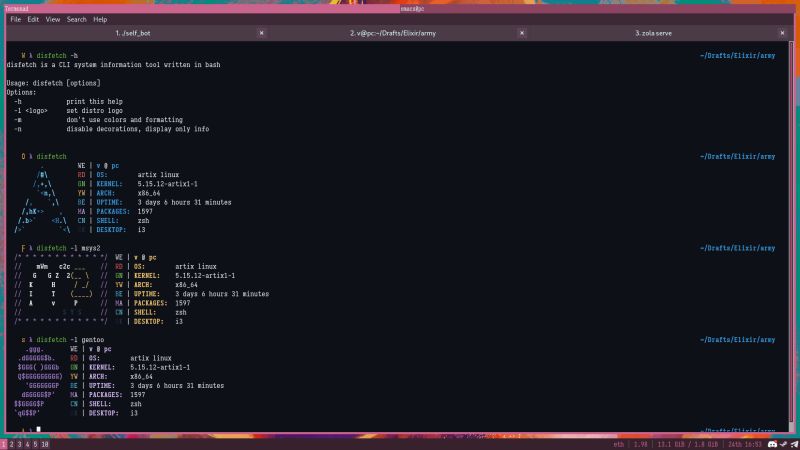Click '5.15.12-artix1-1' in the msys2 output

click(x=205, y=276)
